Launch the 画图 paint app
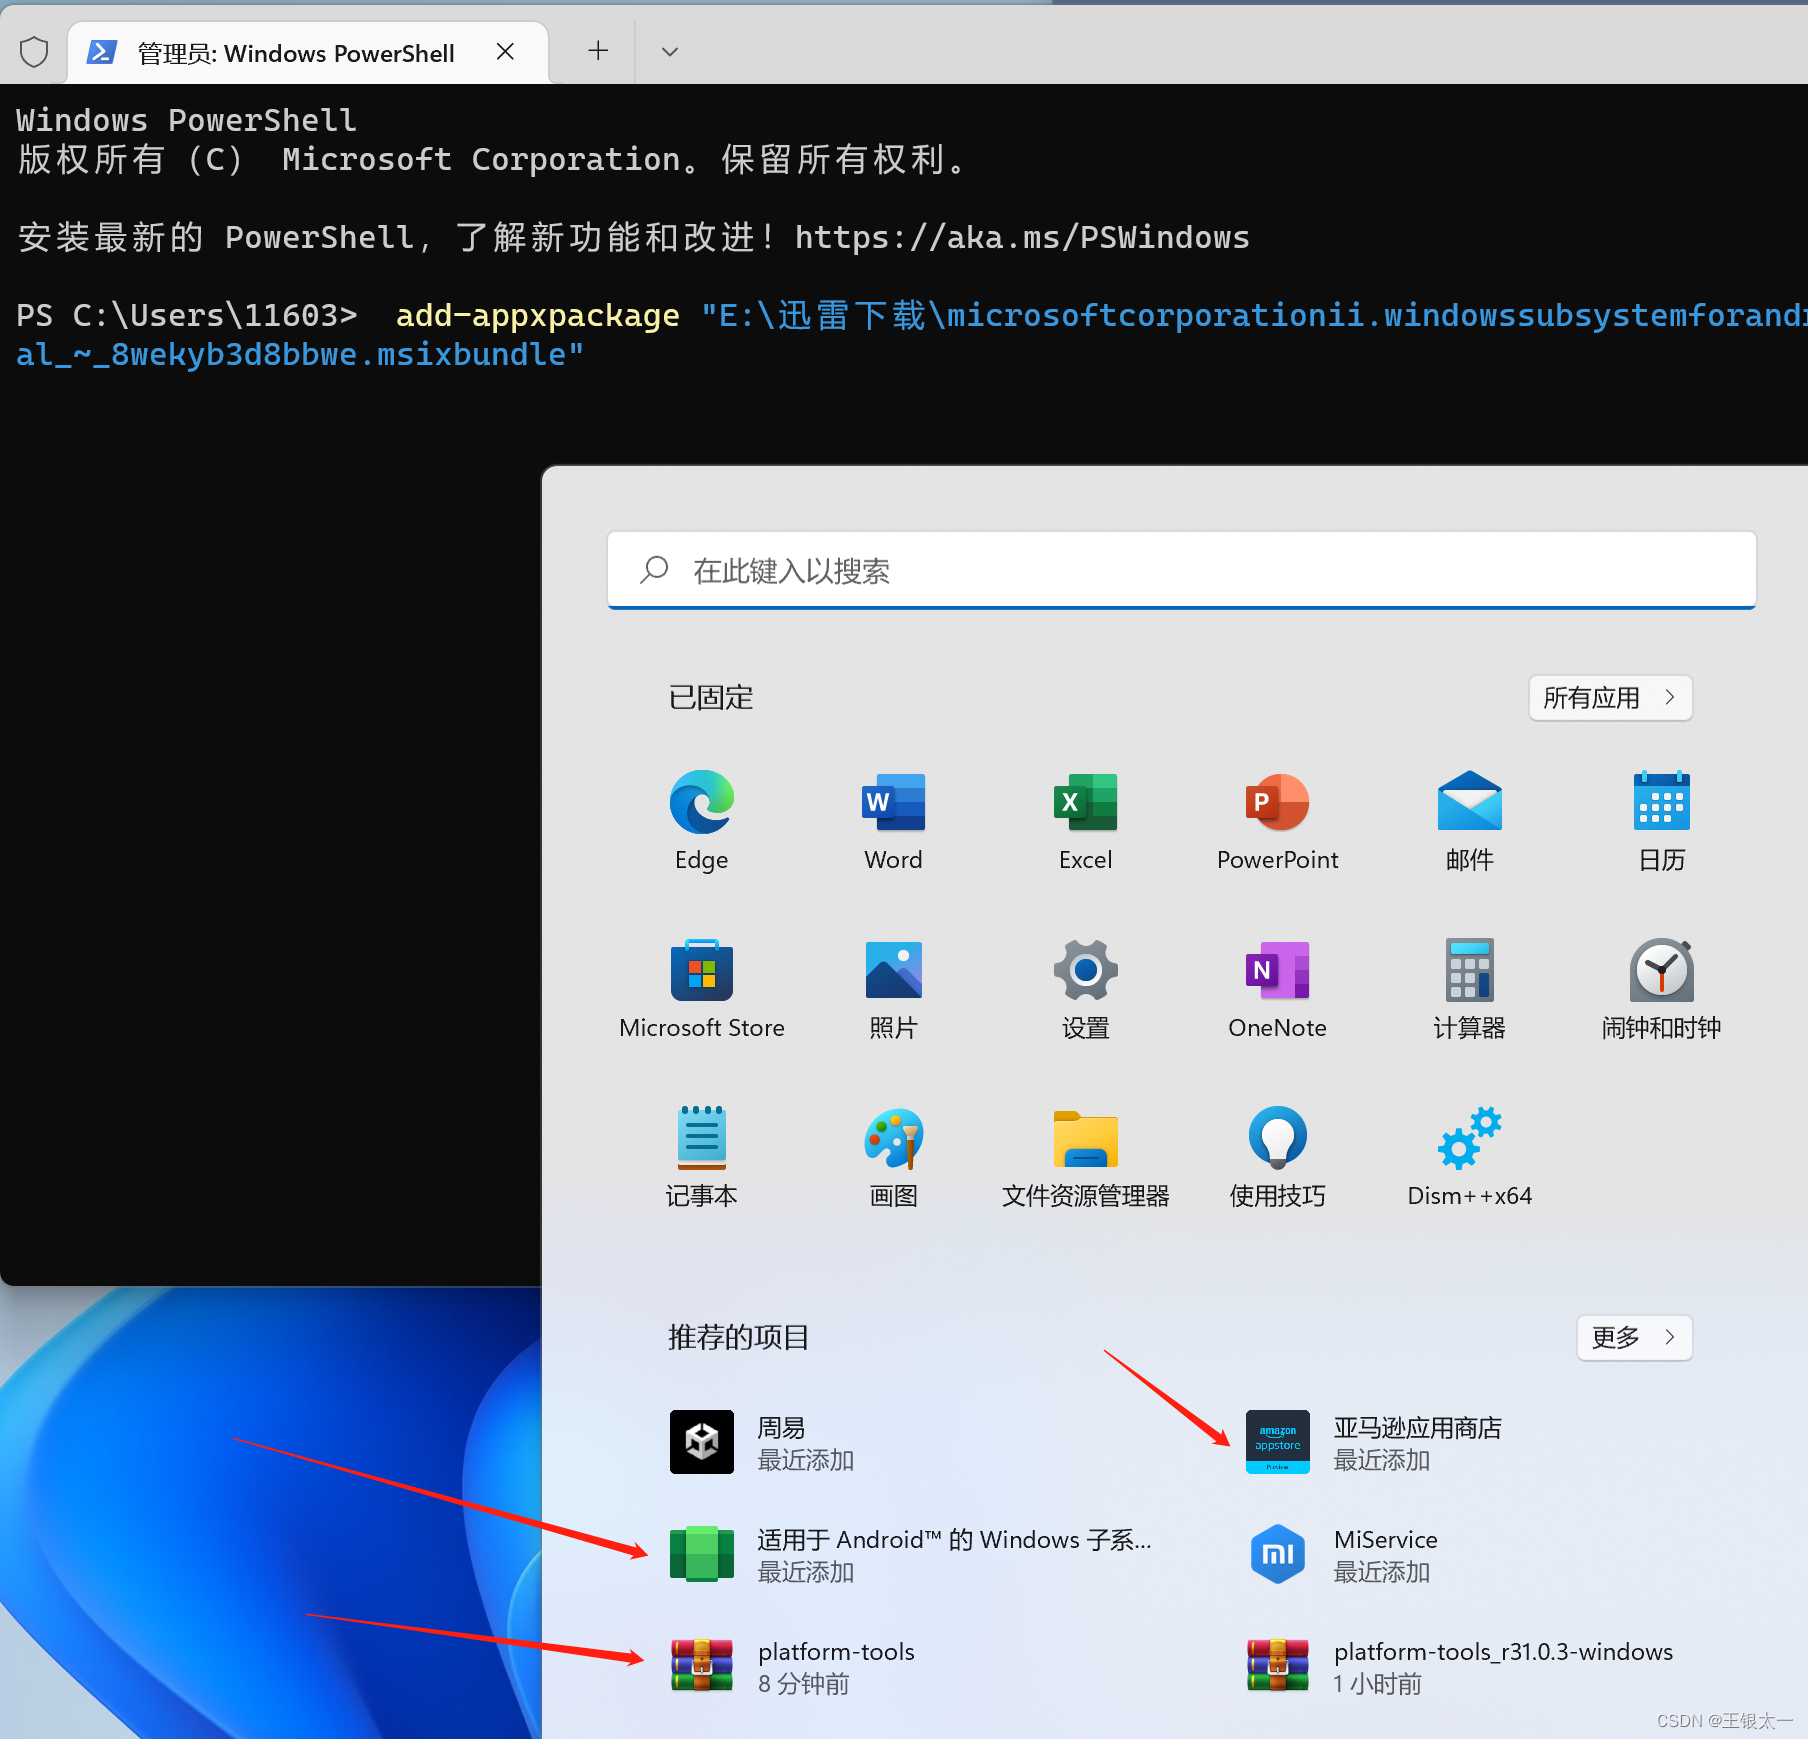The width and height of the screenshot is (1808, 1739). [x=893, y=1156]
